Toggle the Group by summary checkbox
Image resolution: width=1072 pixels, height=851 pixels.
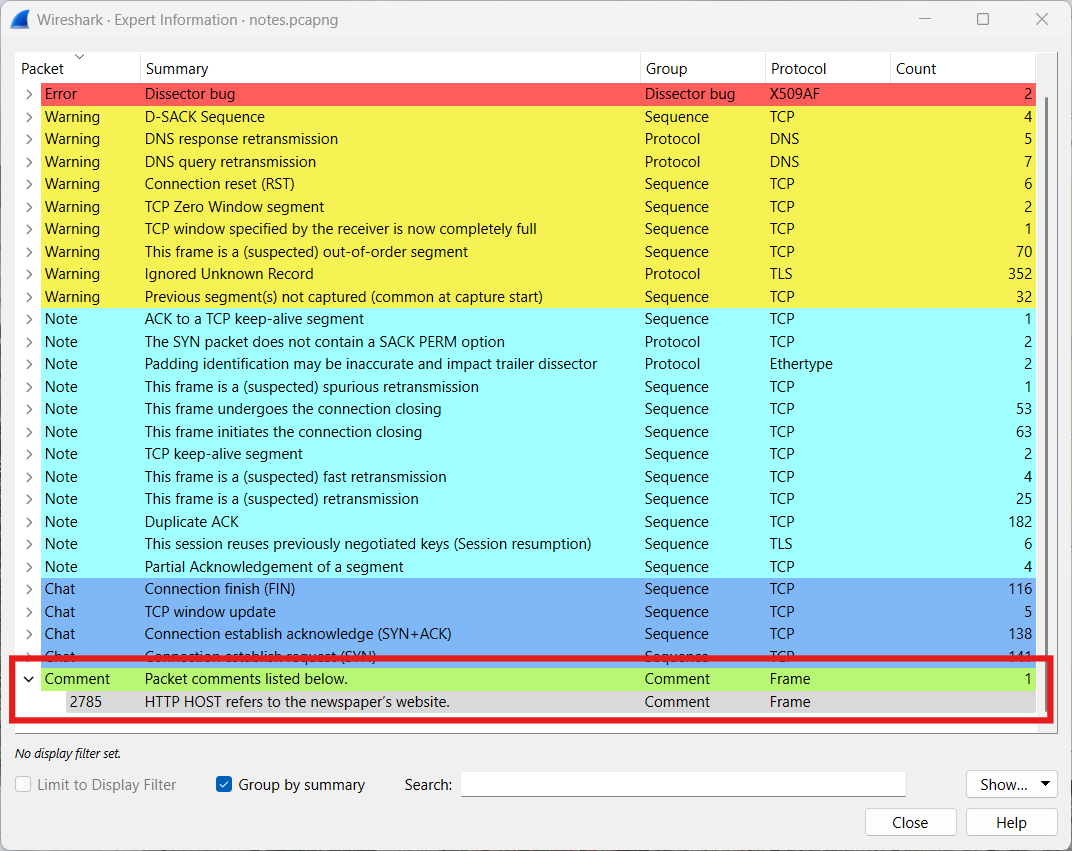click(x=224, y=785)
